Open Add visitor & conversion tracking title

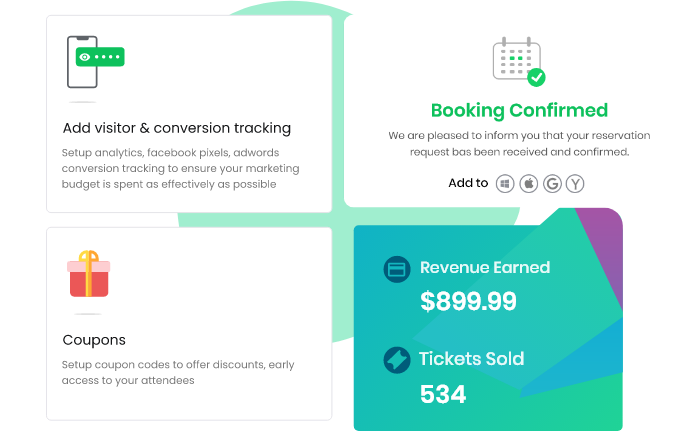point(177,128)
